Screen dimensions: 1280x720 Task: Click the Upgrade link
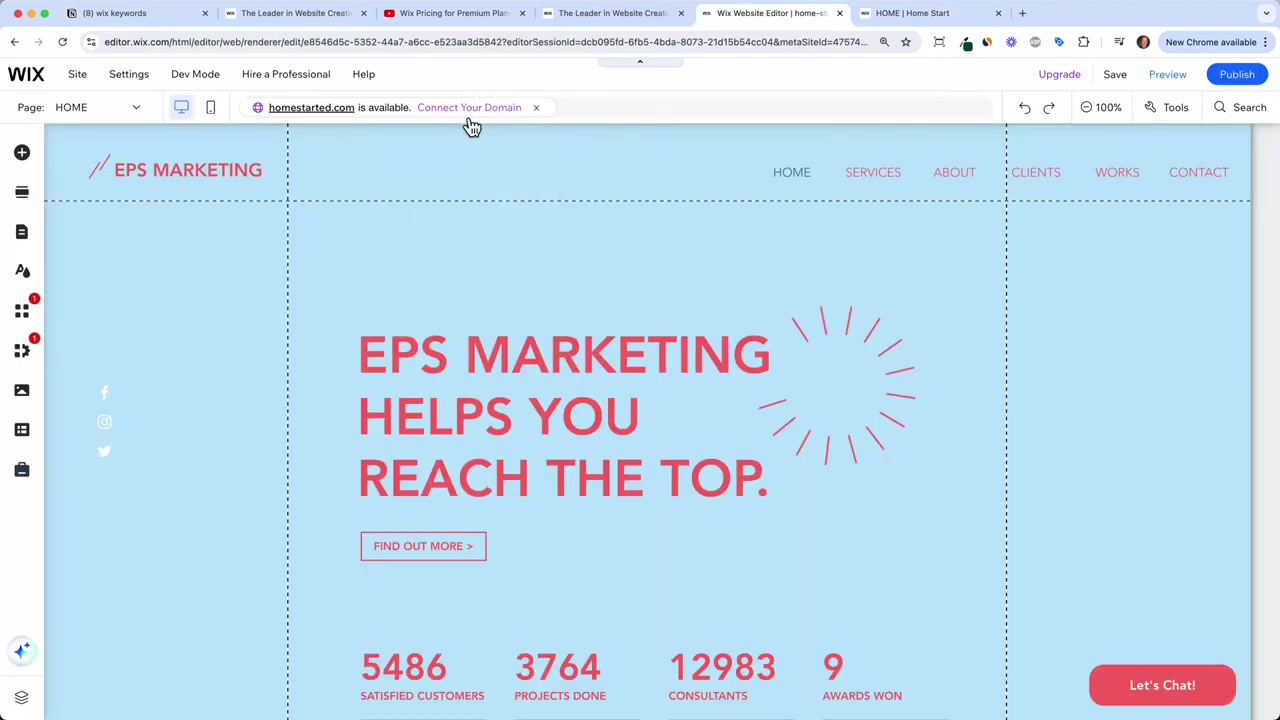point(1059,74)
